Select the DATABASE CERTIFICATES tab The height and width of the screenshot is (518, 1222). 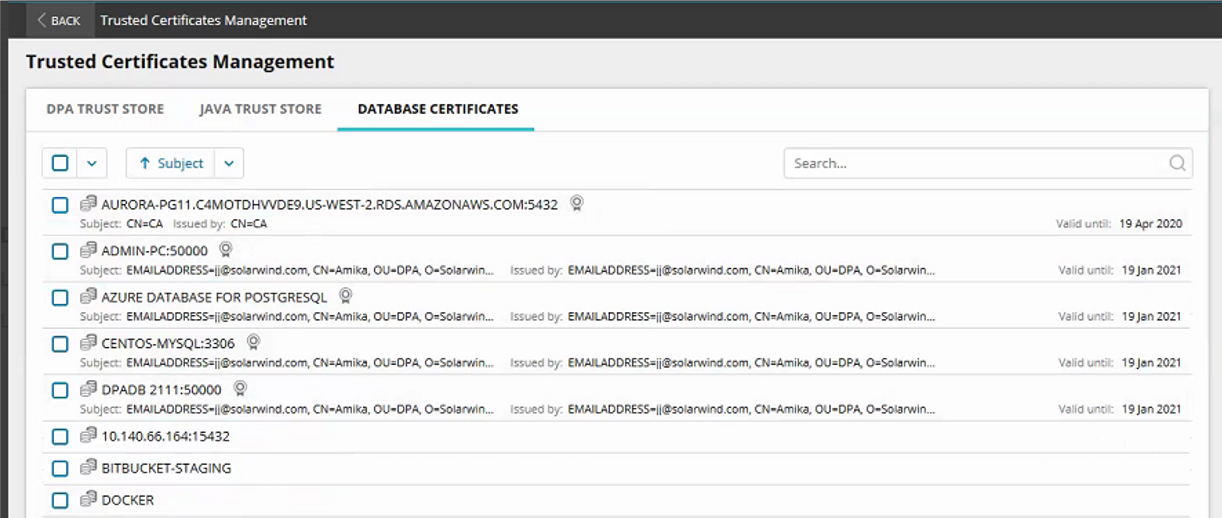tap(438, 109)
